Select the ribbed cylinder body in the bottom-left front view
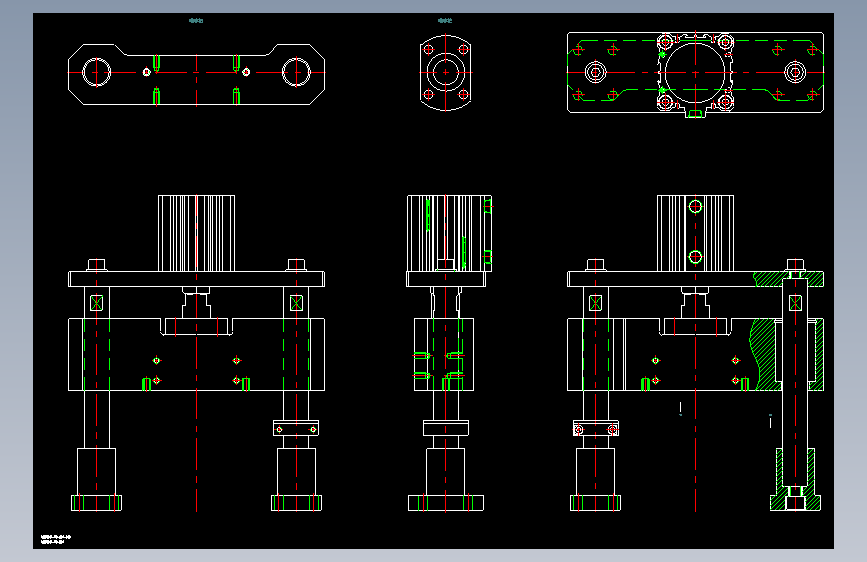 pyautogui.click(x=196, y=233)
